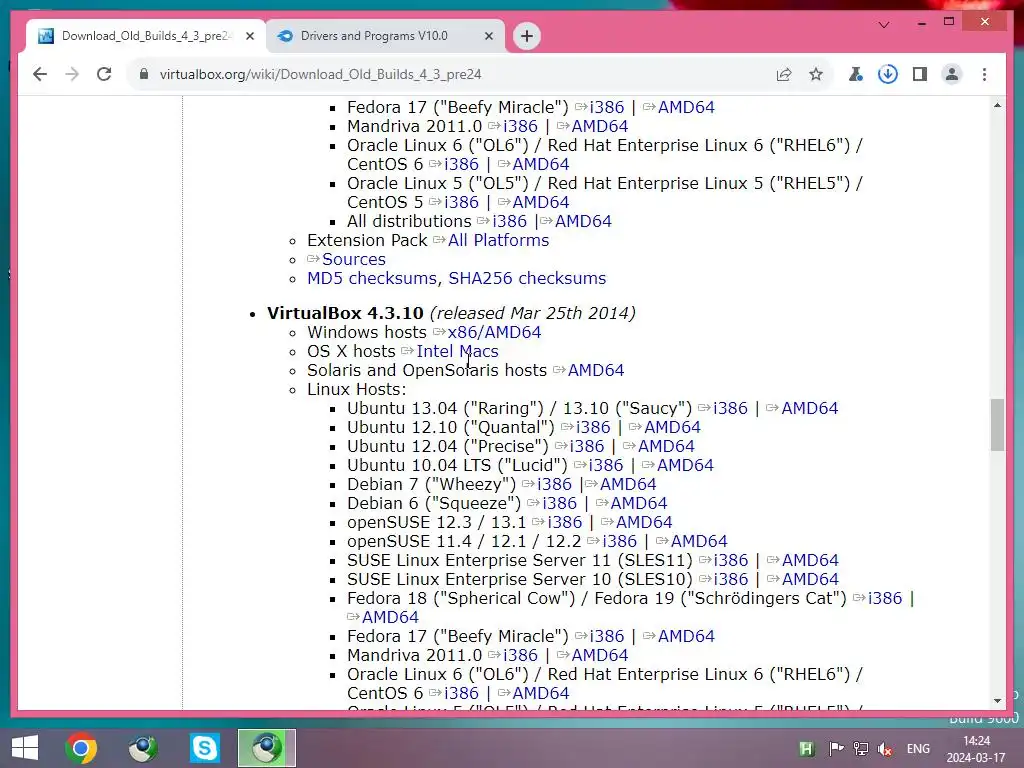Image resolution: width=1024 pixels, height=768 pixels.
Task: Open Debian 7 Wheezy i386 link
Action: pyautogui.click(x=554, y=484)
